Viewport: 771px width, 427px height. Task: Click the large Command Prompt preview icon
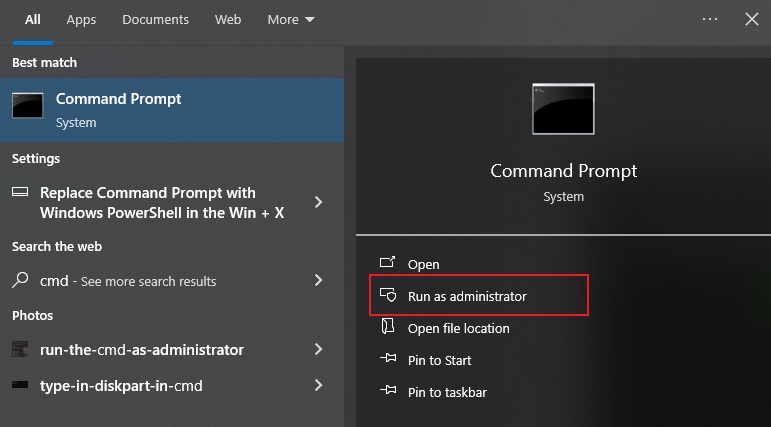point(563,109)
